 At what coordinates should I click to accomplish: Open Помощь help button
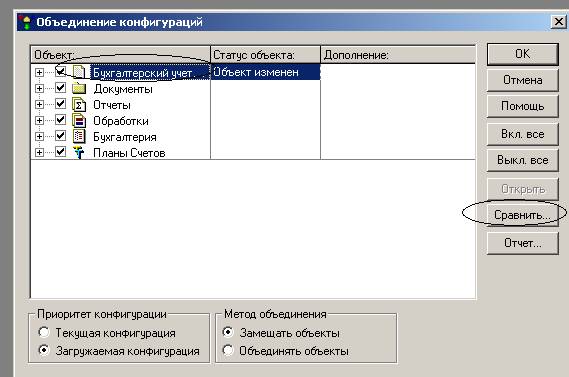(522, 106)
